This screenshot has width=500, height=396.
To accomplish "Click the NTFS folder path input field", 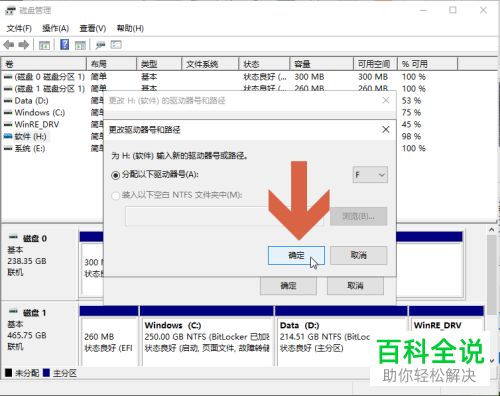I will click(x=224, y=216).
